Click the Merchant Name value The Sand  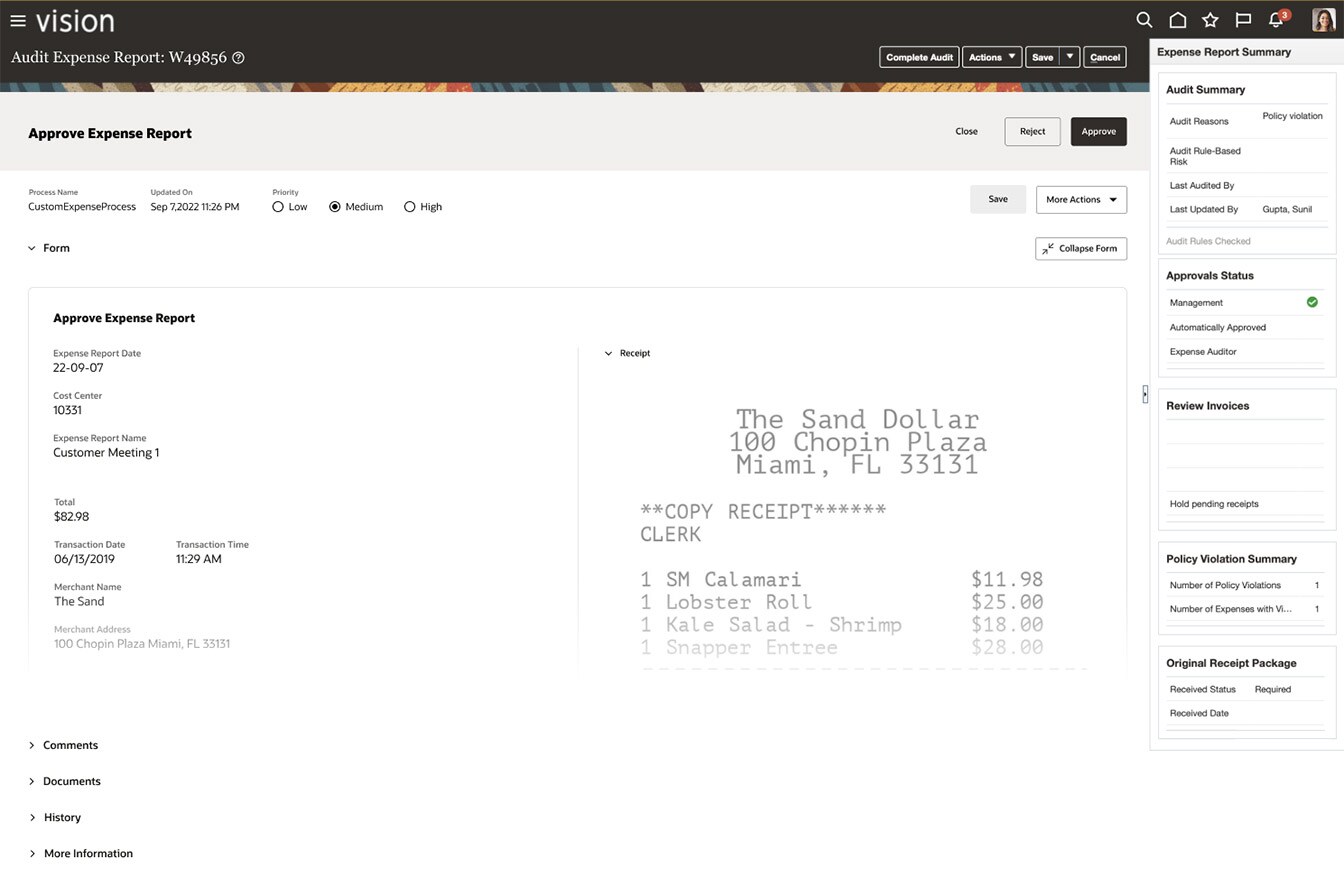(x=79, y=602)
